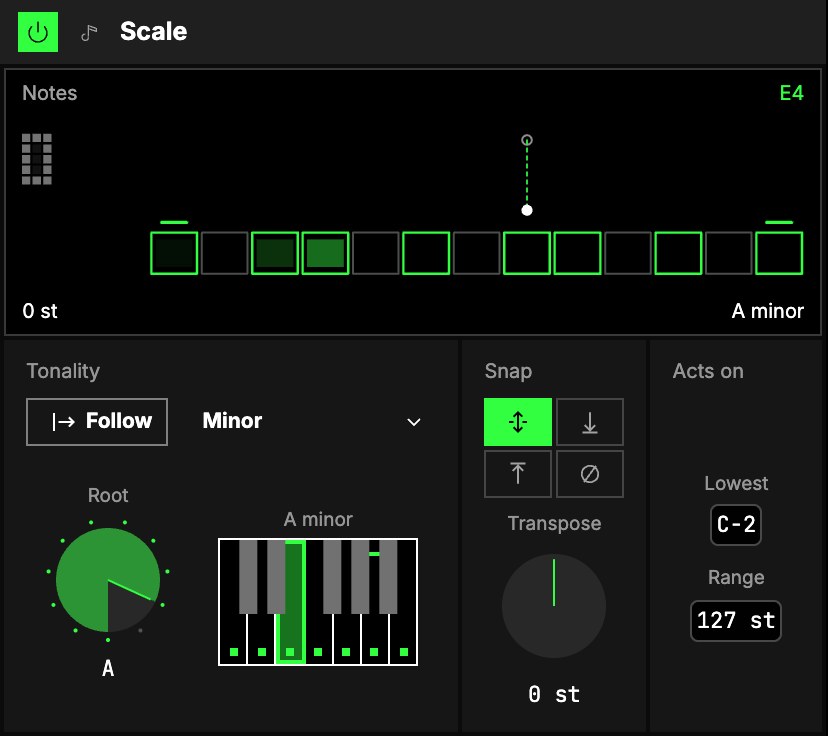The height and width of the screenshot is (736, 828).
Task: Click the Transpose knob
Action: (x=553, y=606)
